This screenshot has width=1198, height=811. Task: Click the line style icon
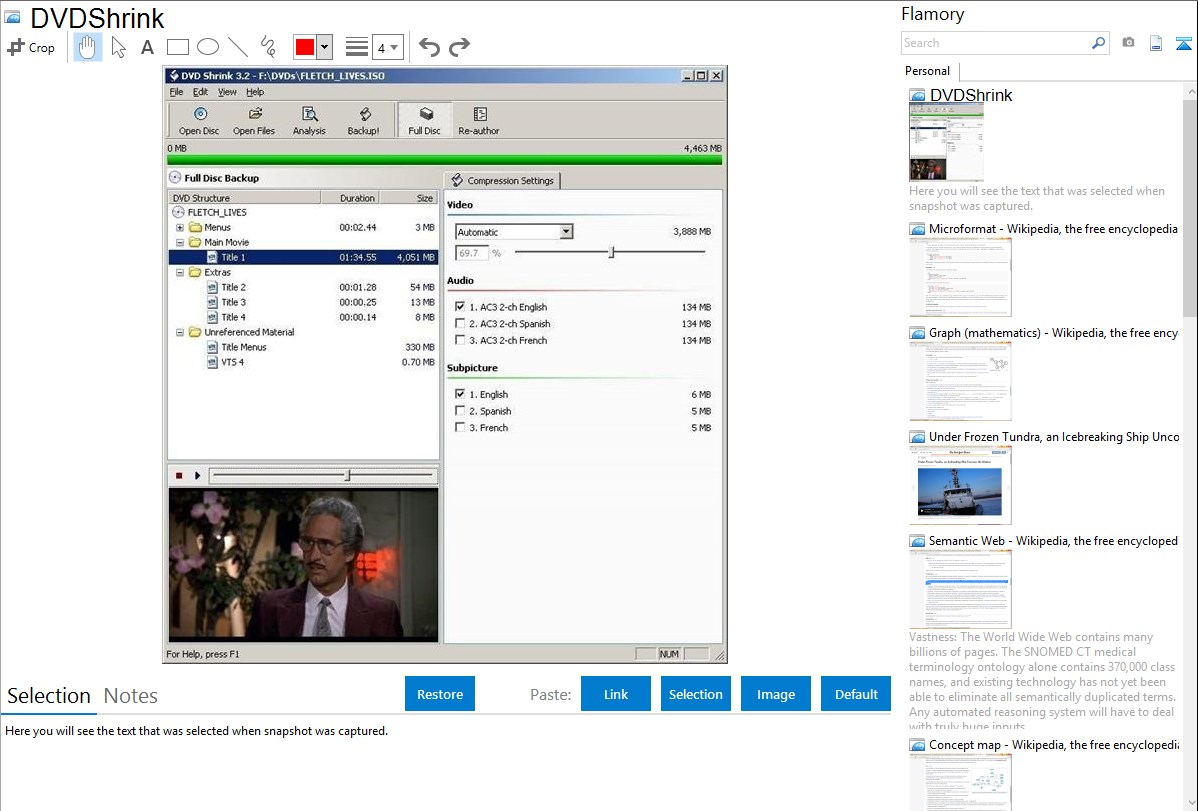coord(357,47)
